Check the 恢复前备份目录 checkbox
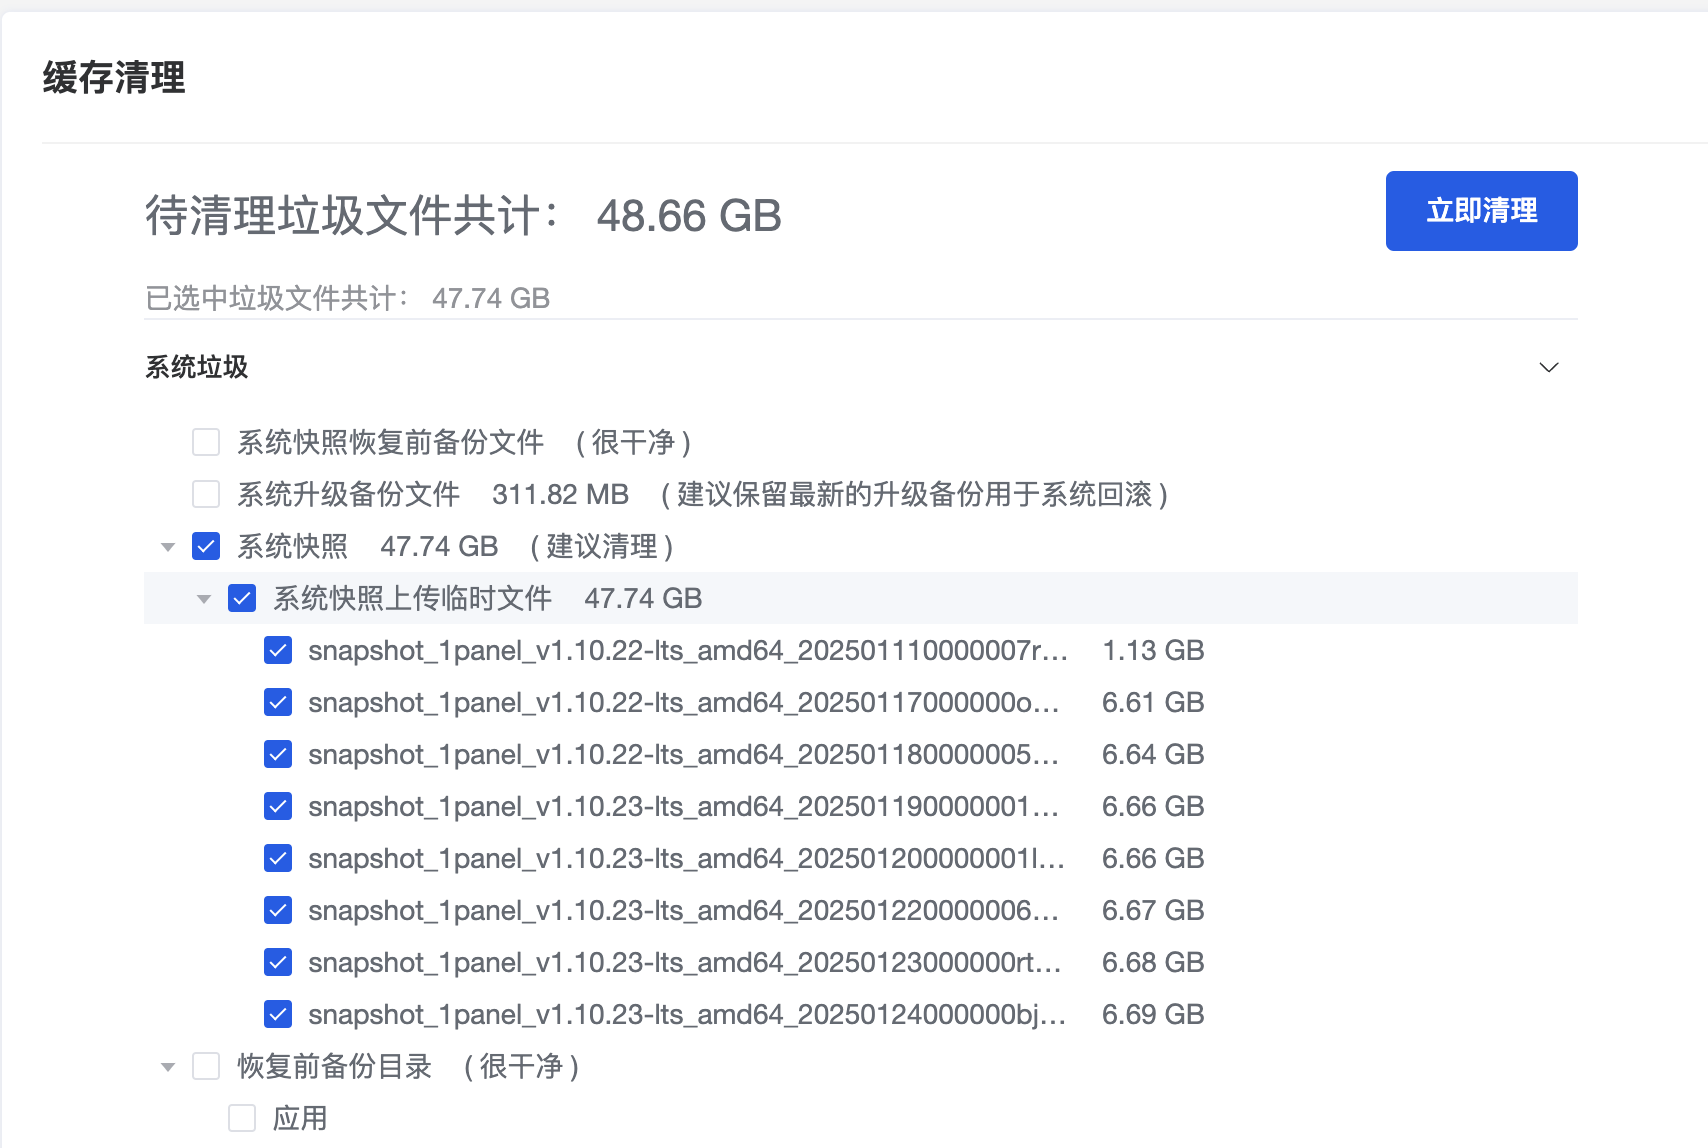 [x=206, y=1066]
